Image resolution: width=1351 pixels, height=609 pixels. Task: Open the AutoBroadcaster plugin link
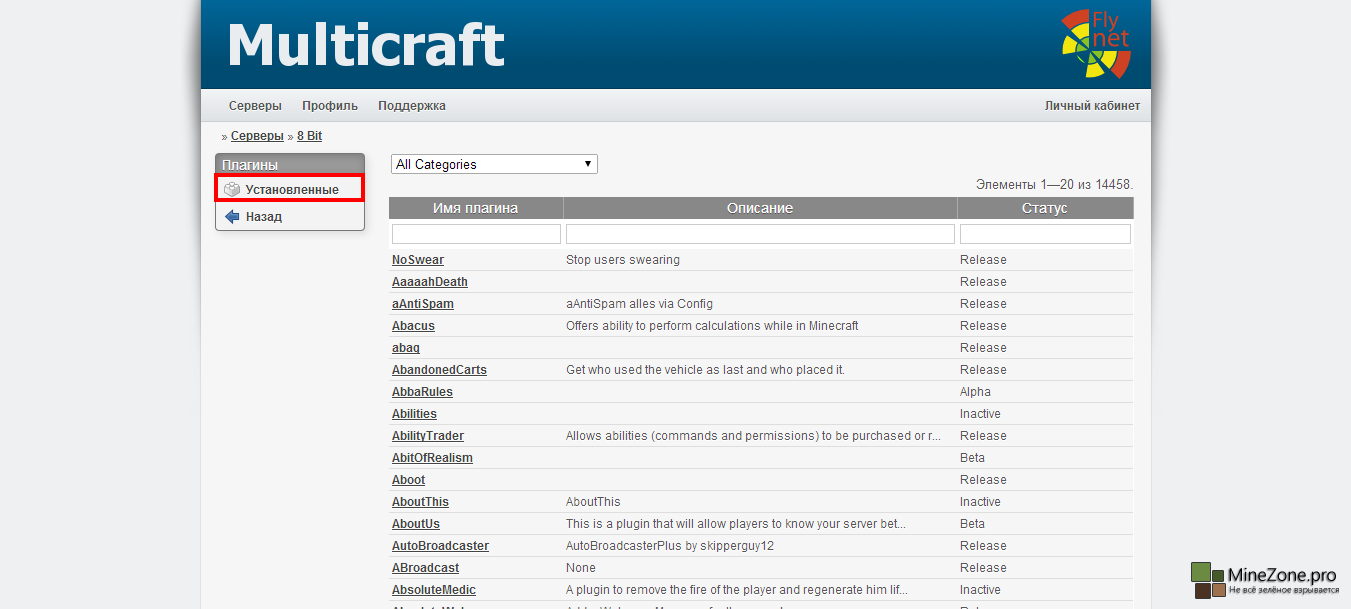coord(440,546)
